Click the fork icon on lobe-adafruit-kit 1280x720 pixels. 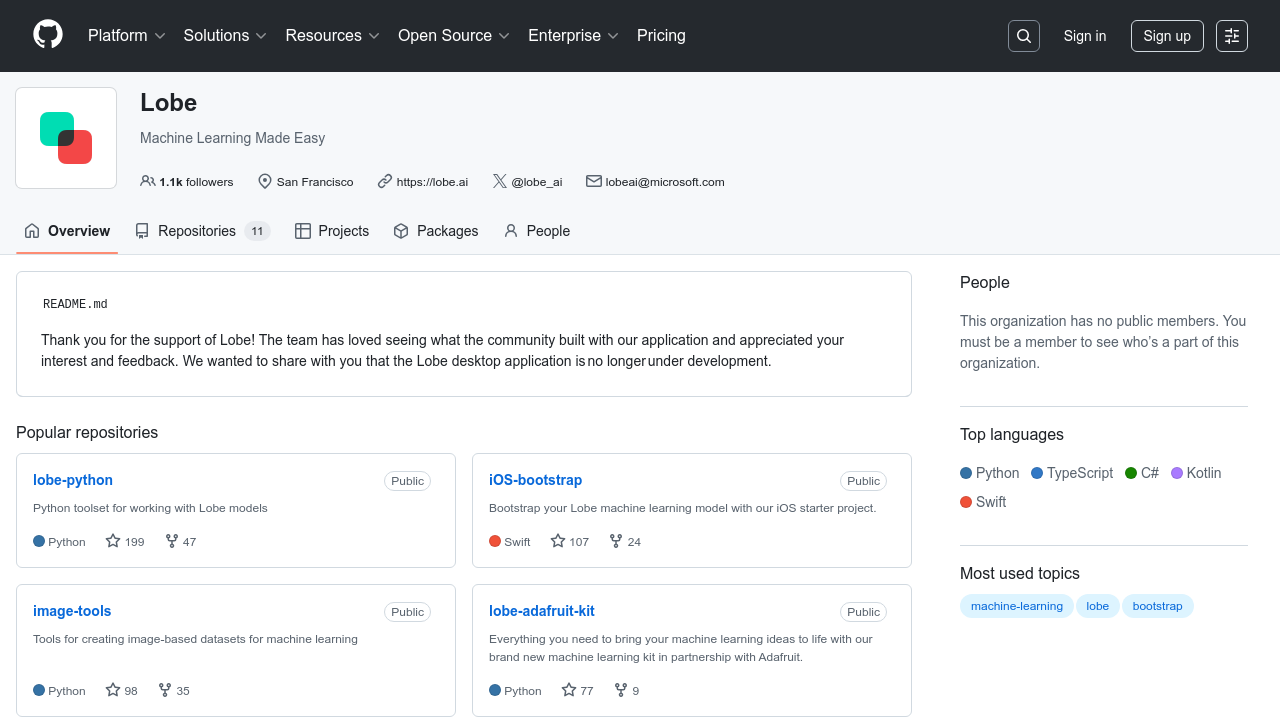621,690
